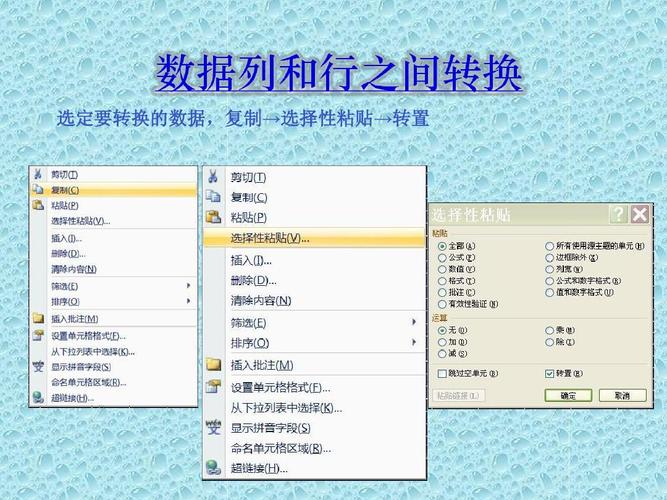The height and width of the screenshot is (500, 667).
Task: Choose 插入(I)... in large middle menu
Action: (251, 260)
